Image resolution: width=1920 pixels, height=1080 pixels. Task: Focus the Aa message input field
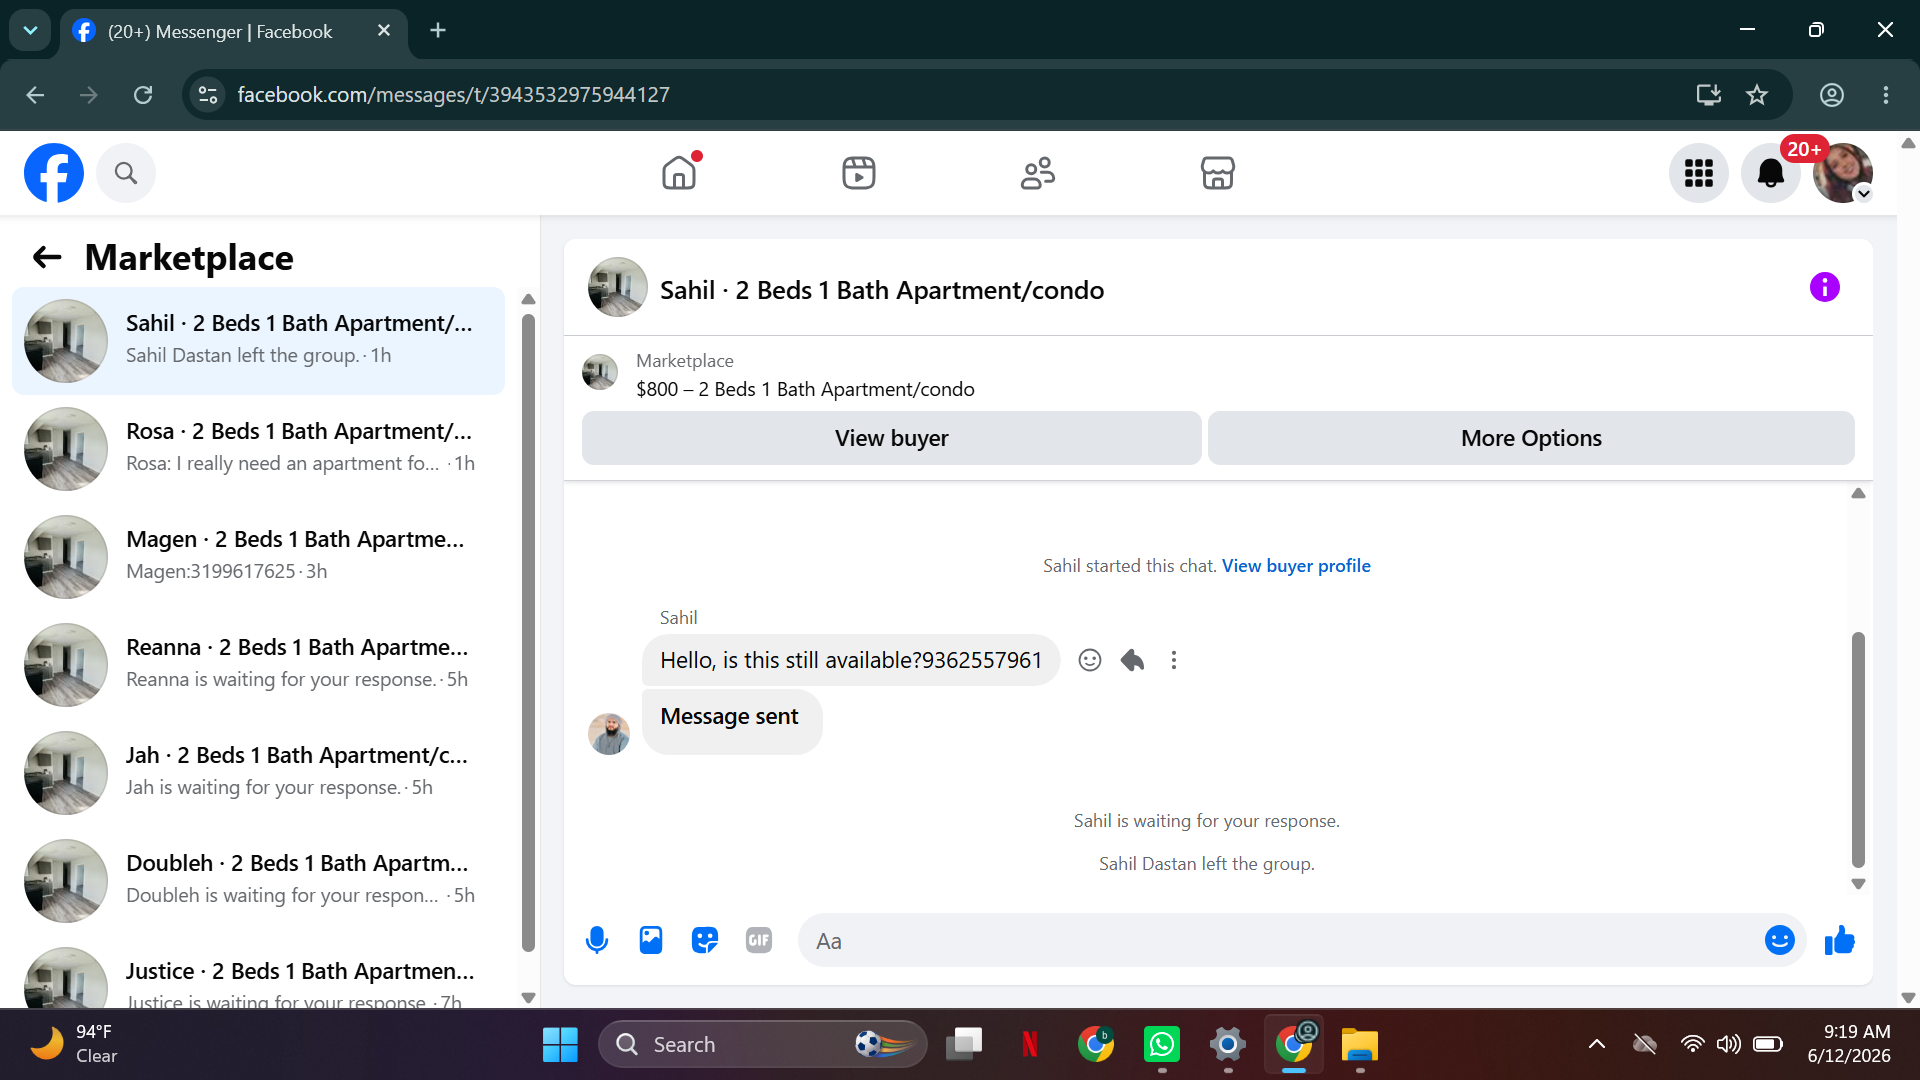tap(1280, 941)
